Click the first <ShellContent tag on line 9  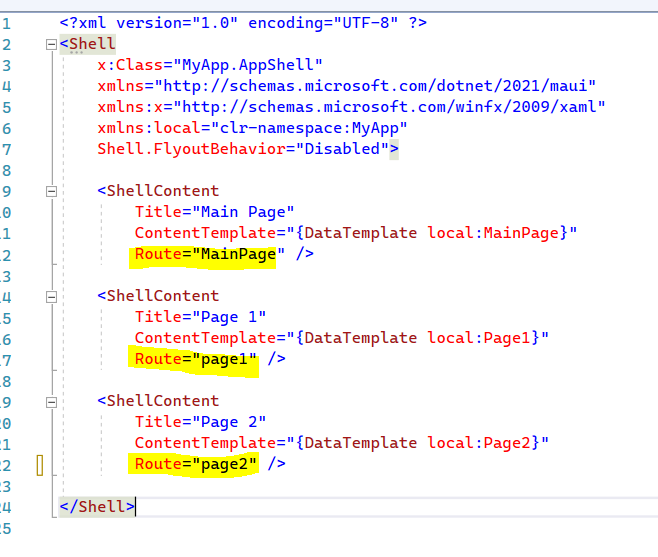(x=158, y=191)
